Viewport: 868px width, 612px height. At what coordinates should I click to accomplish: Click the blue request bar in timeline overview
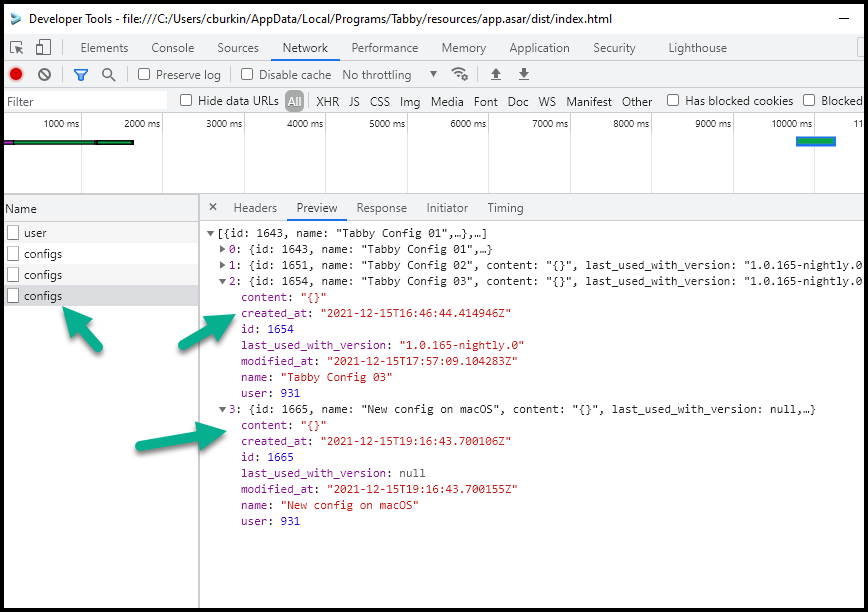point(816,142)
